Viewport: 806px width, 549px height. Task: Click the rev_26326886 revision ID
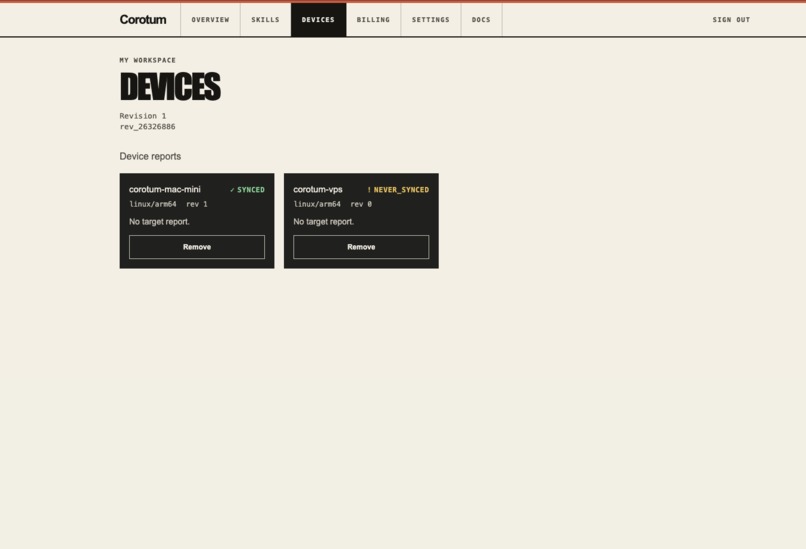148,126
